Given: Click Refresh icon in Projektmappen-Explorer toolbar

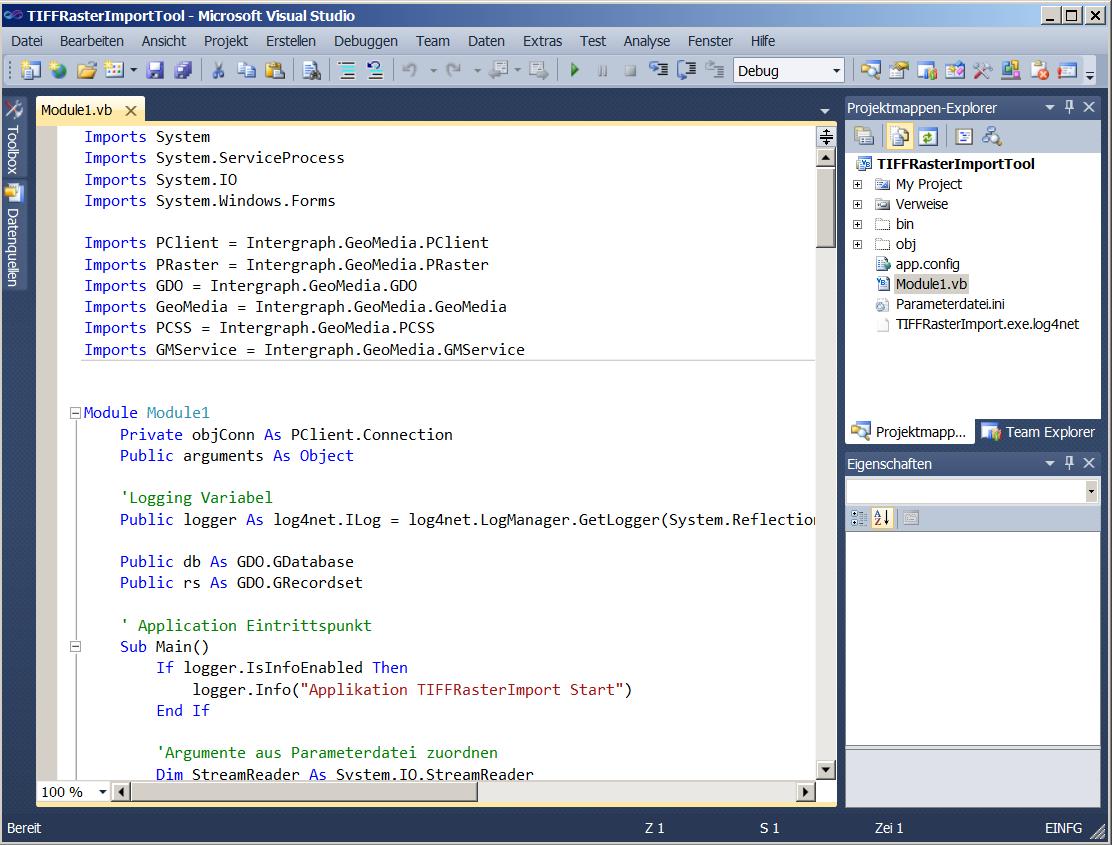Looking at the screenshot, I should (x=928, y=136).
